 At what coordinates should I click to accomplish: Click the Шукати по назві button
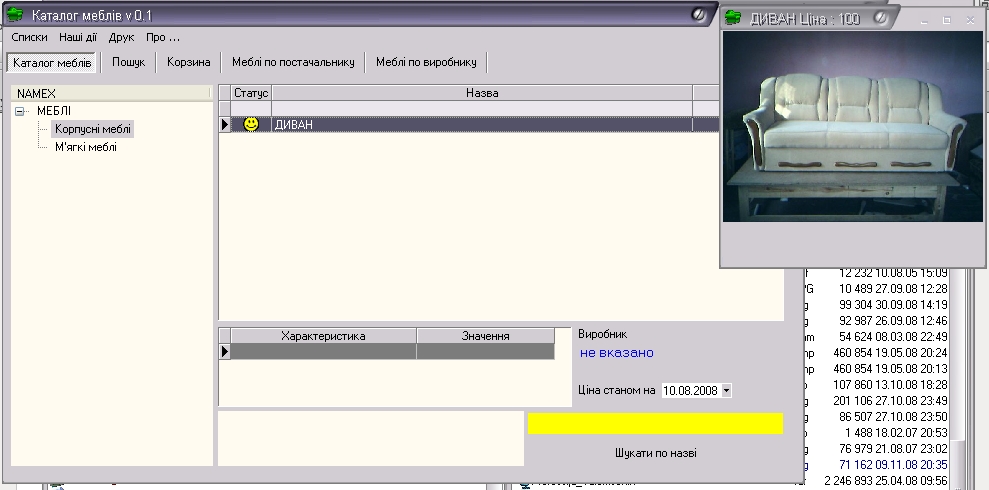656,453
